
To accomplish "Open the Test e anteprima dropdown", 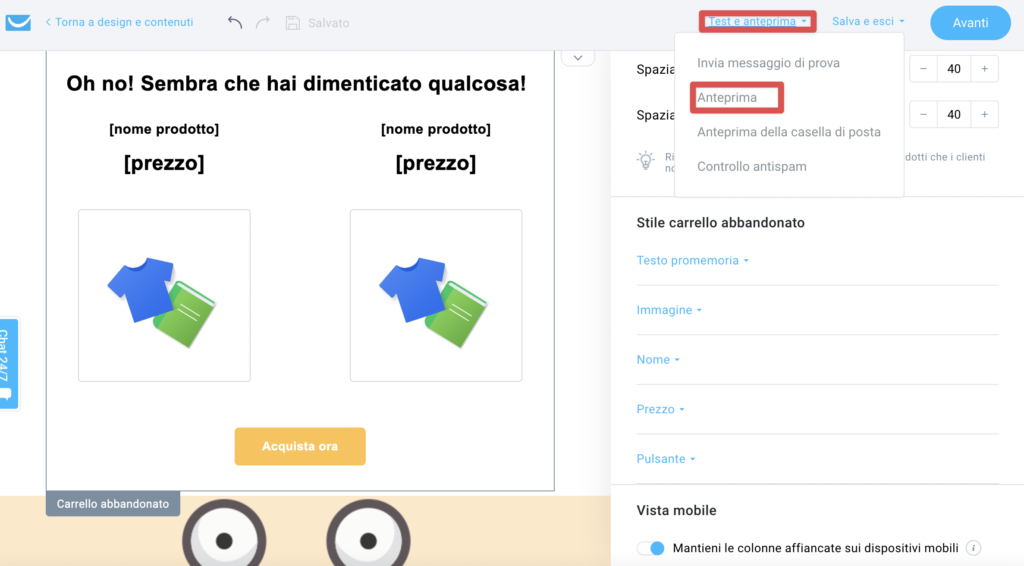I will [x=757, y=22].
